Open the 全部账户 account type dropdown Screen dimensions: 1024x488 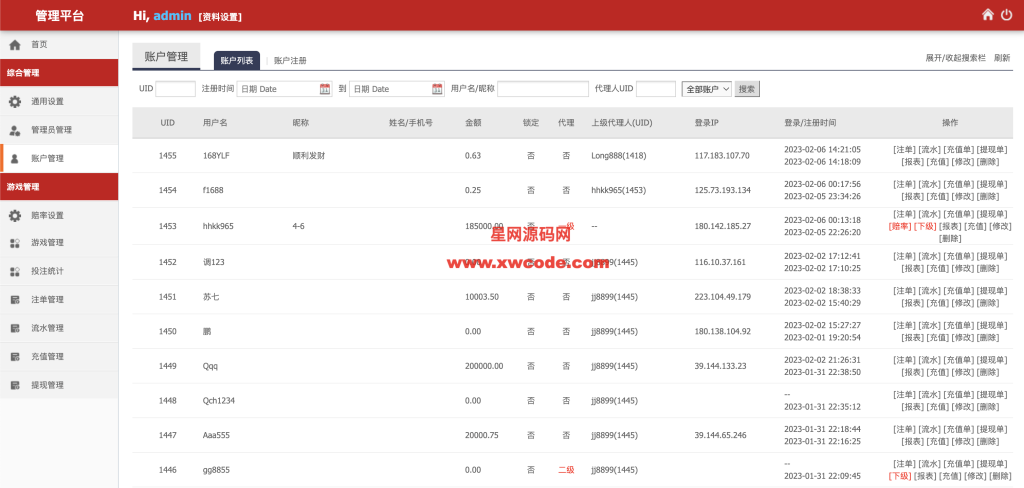coord(706,89)
